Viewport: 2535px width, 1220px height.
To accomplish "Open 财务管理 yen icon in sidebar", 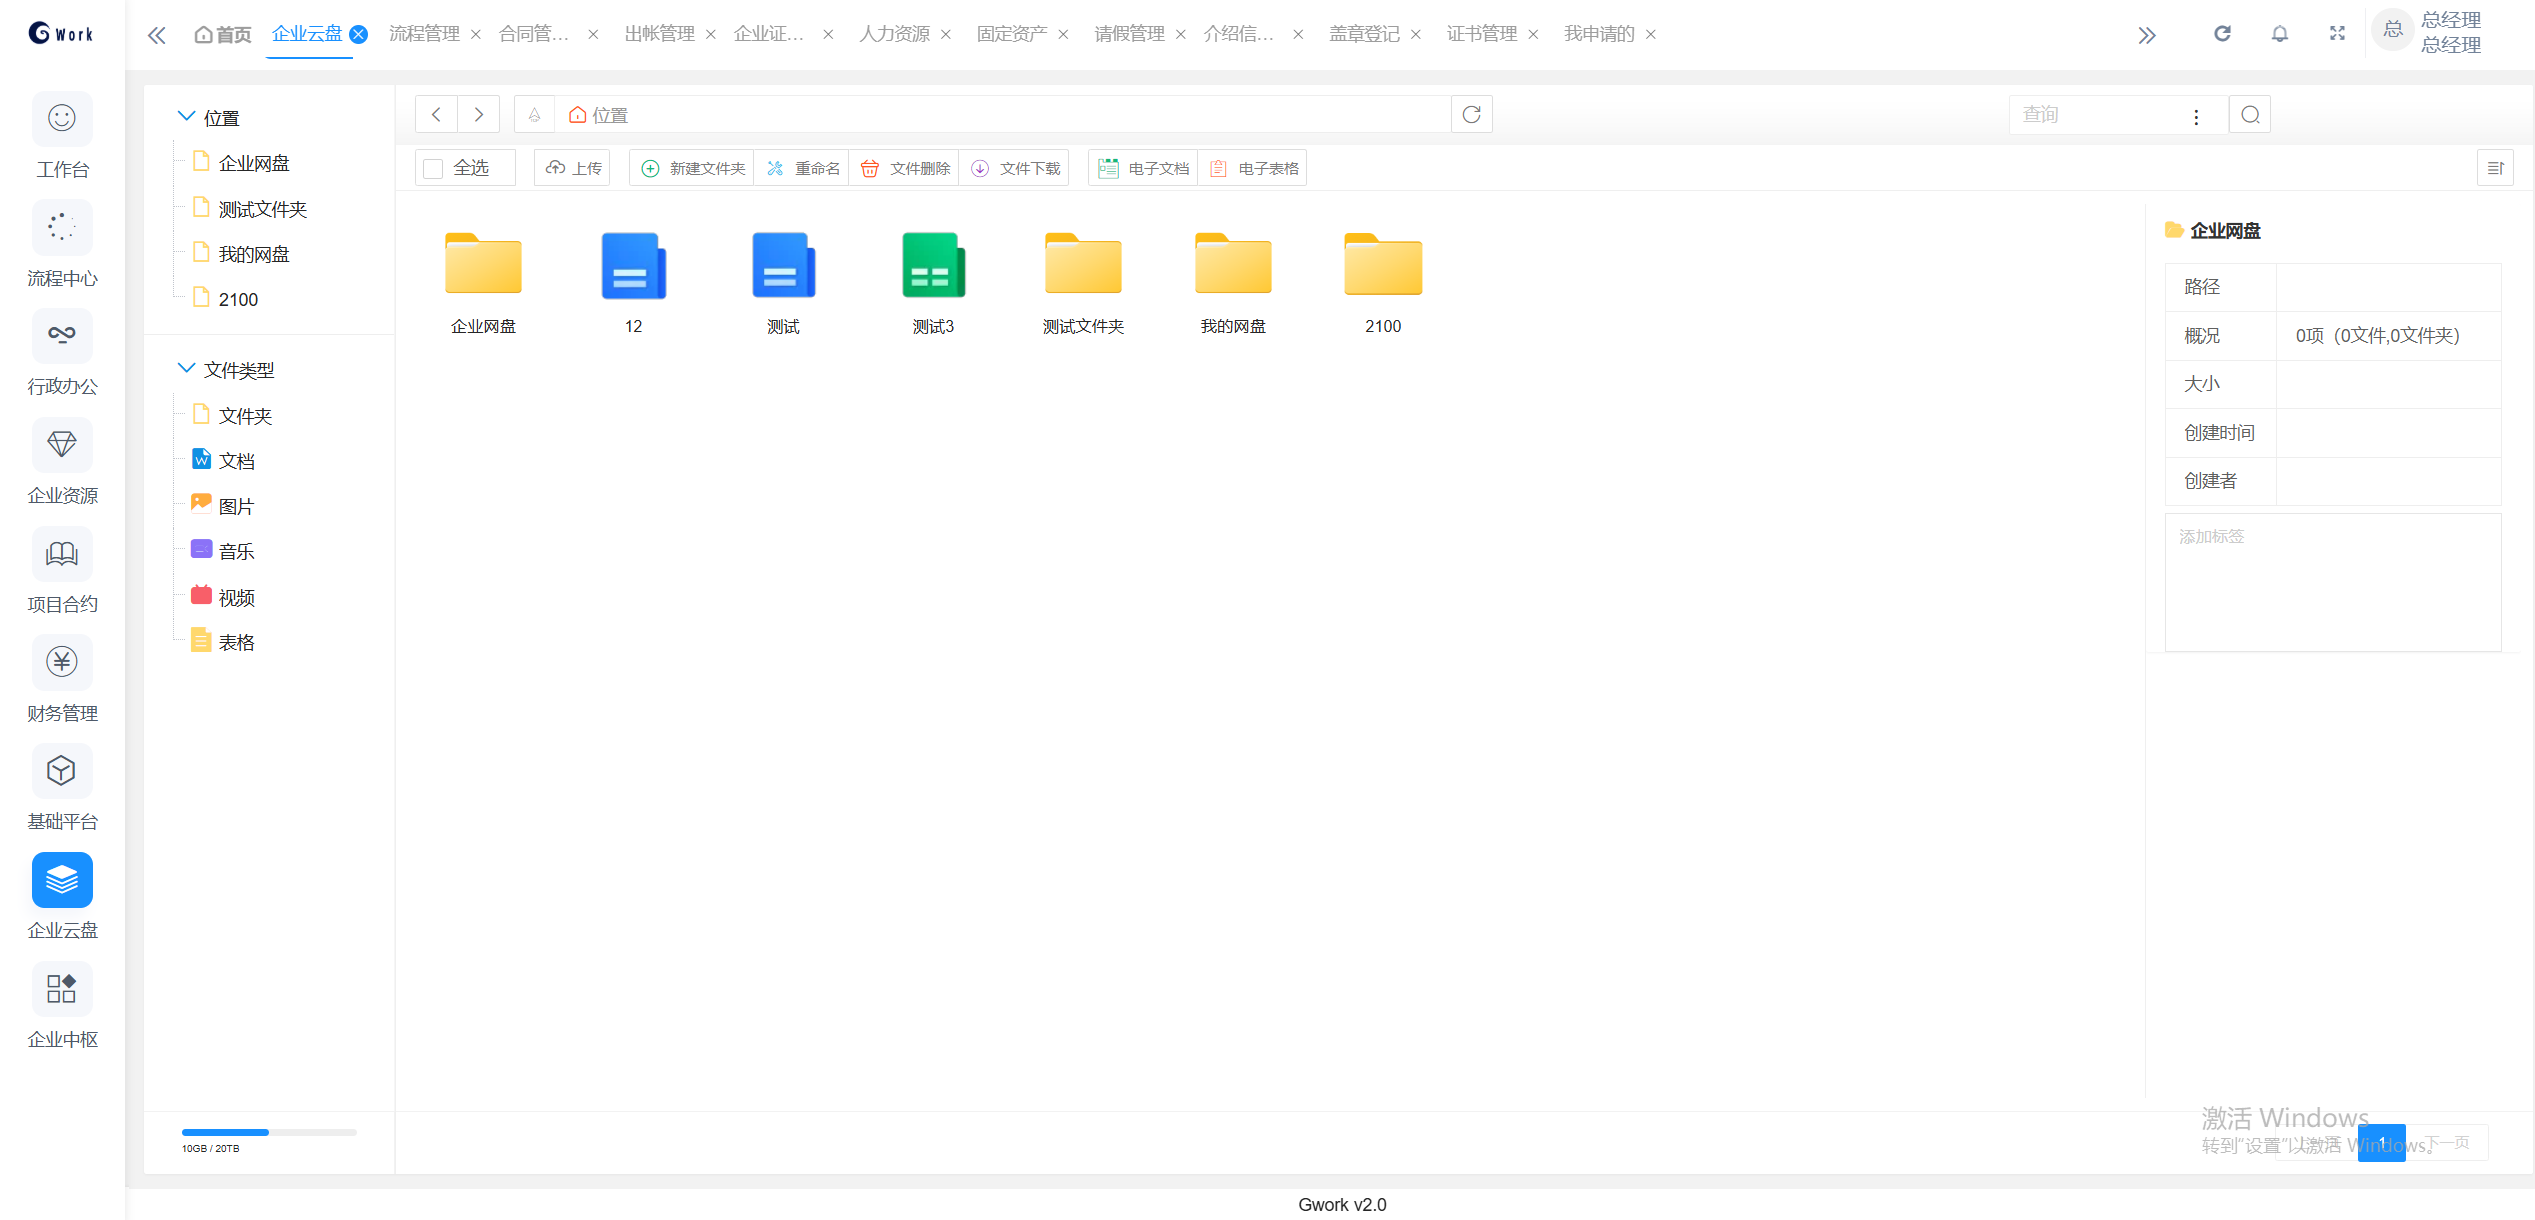I will point(62,663).
